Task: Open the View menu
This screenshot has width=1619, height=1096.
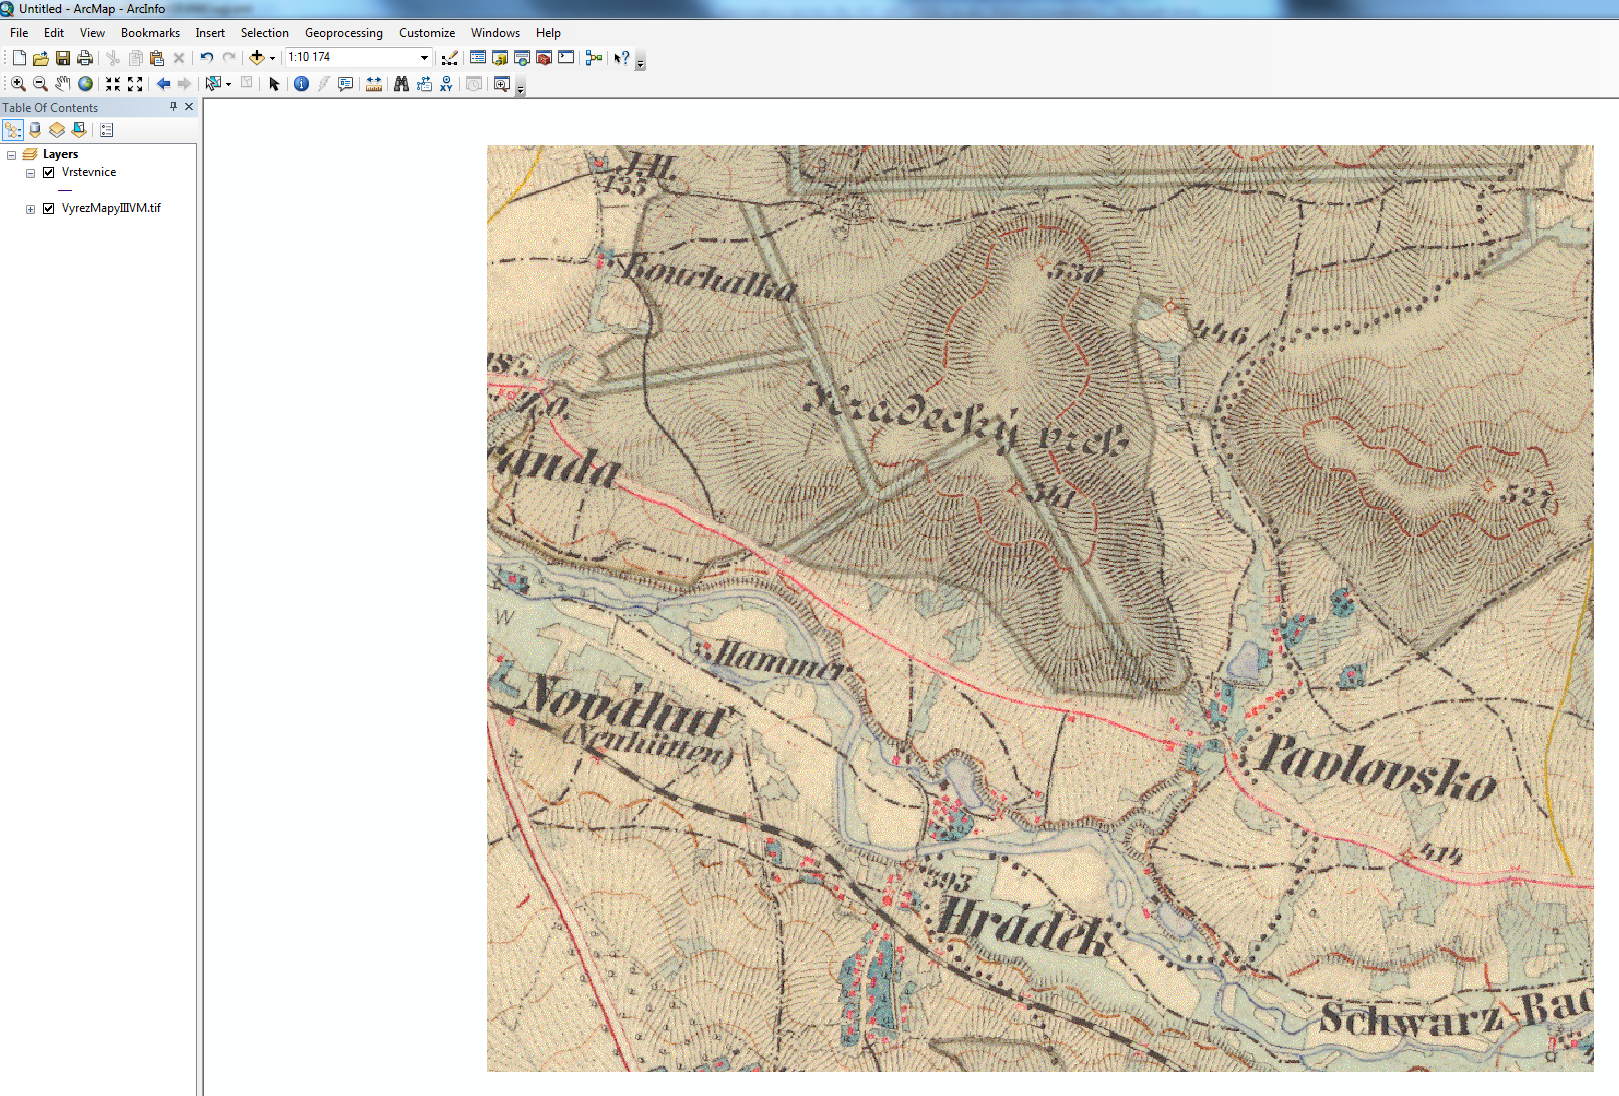Action: point(92,33)
